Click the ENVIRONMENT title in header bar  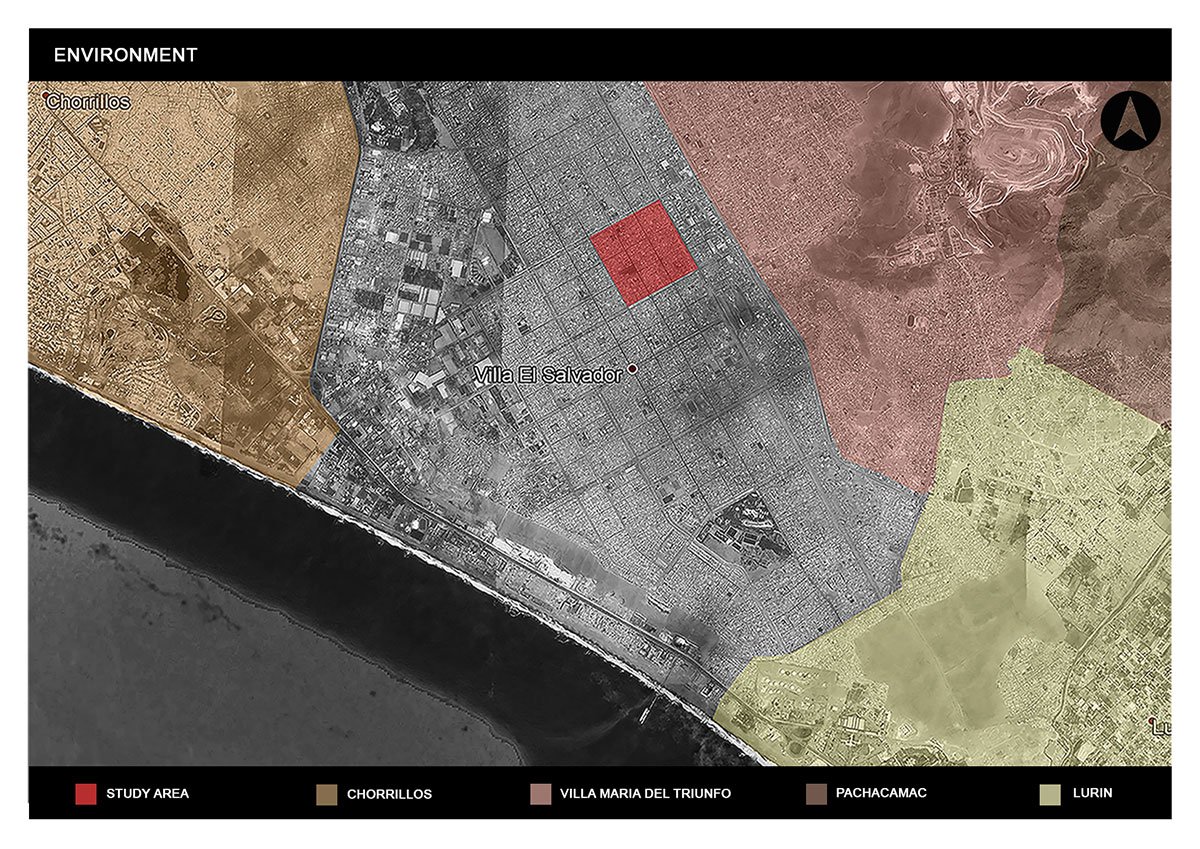point(125,55)
